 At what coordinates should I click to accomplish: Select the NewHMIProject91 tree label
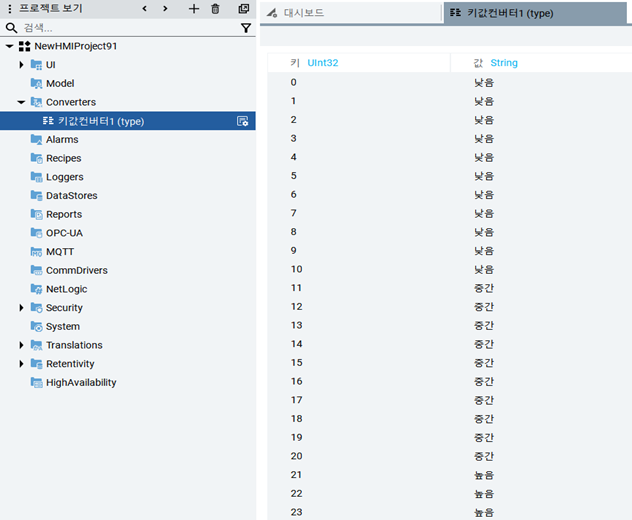pos(76,46)
